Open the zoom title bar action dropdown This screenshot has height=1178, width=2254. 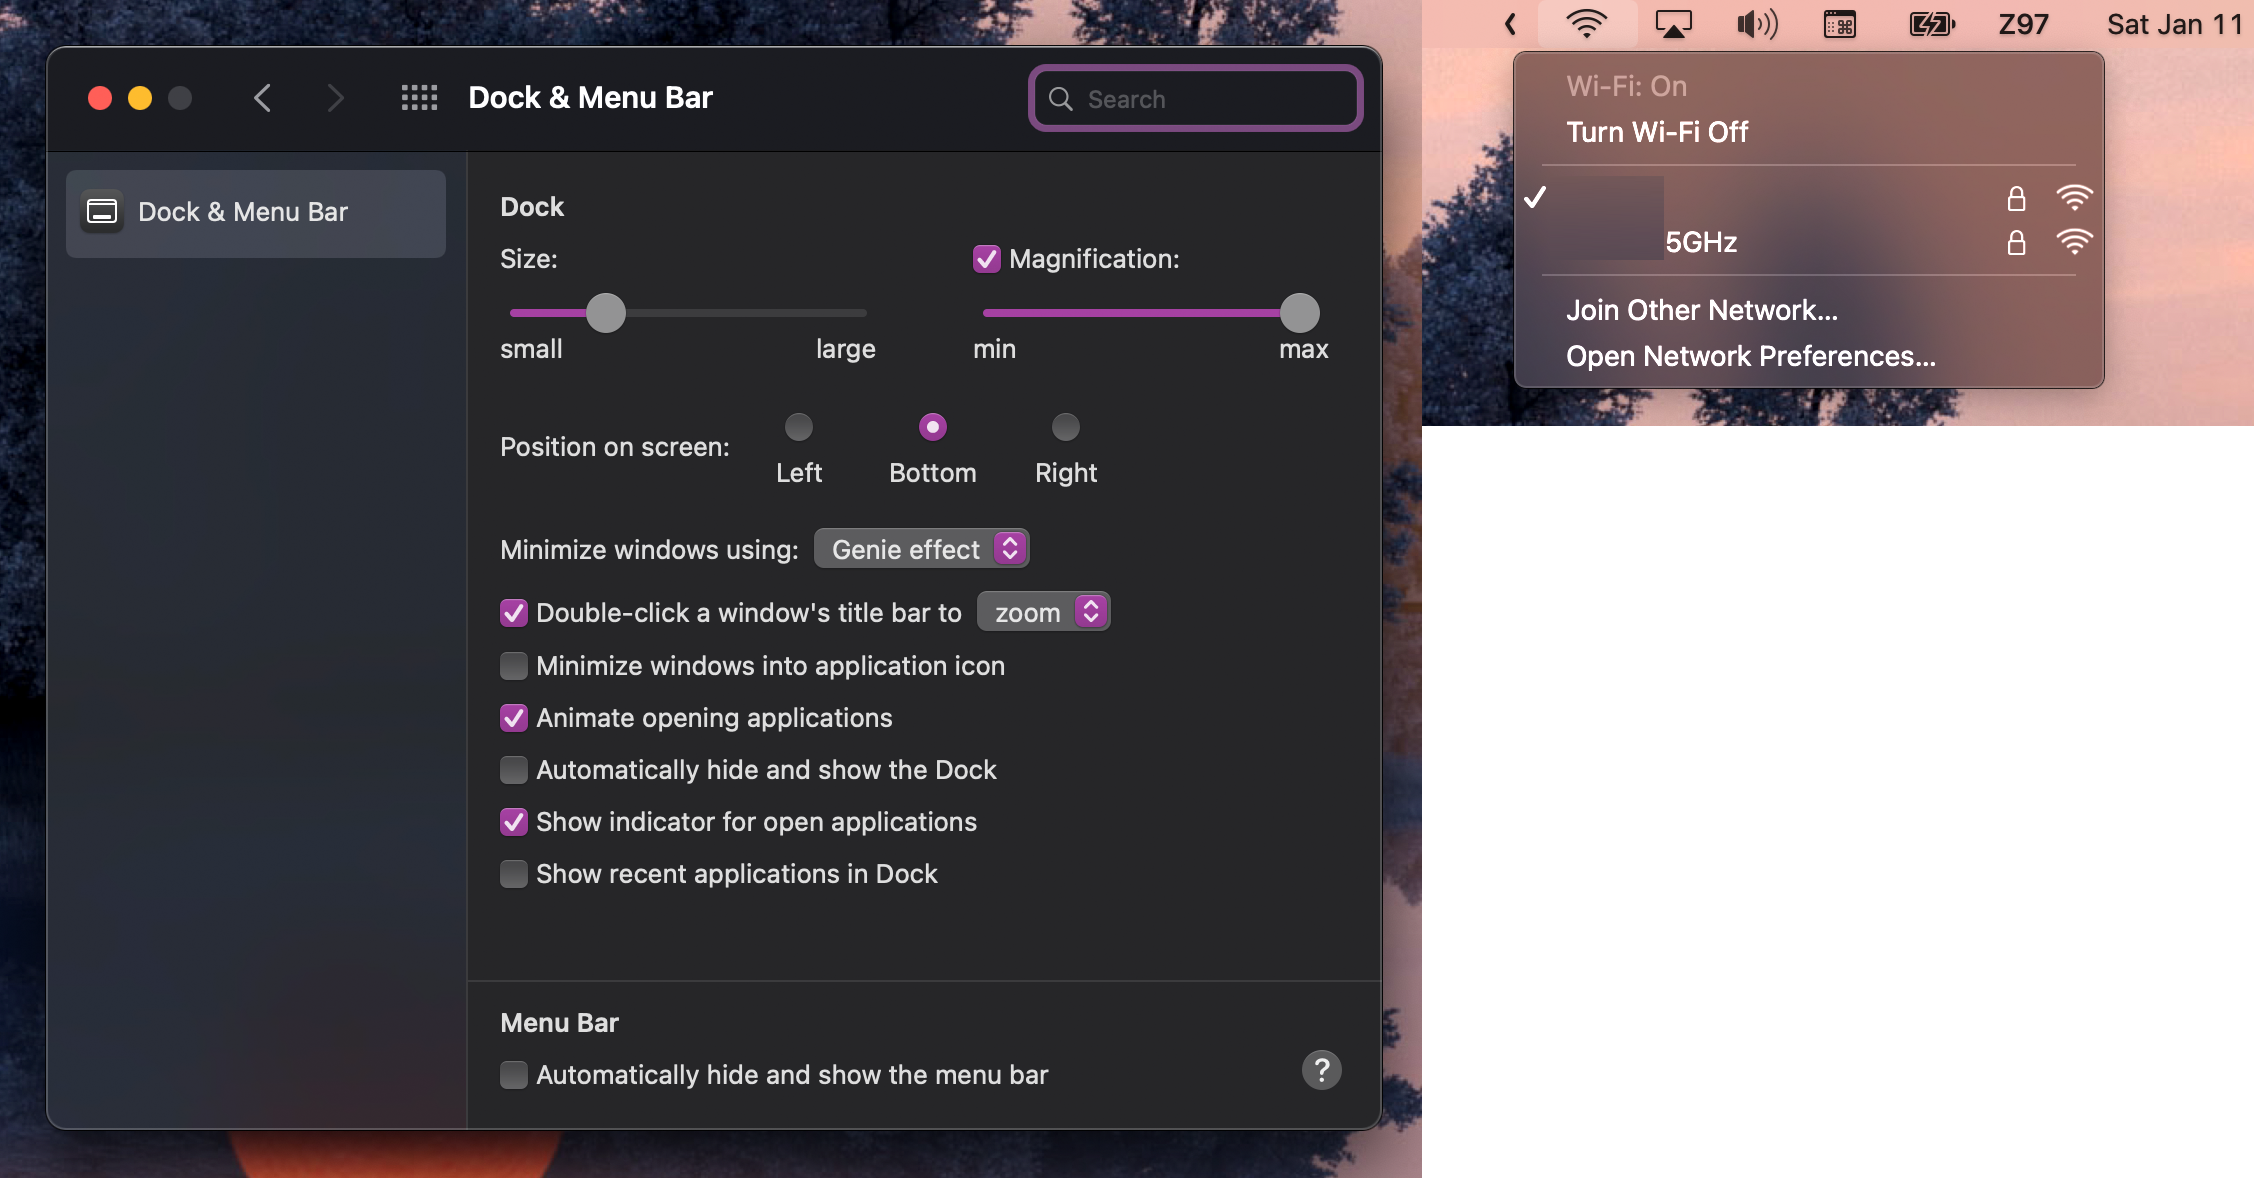pos(1043,612)
